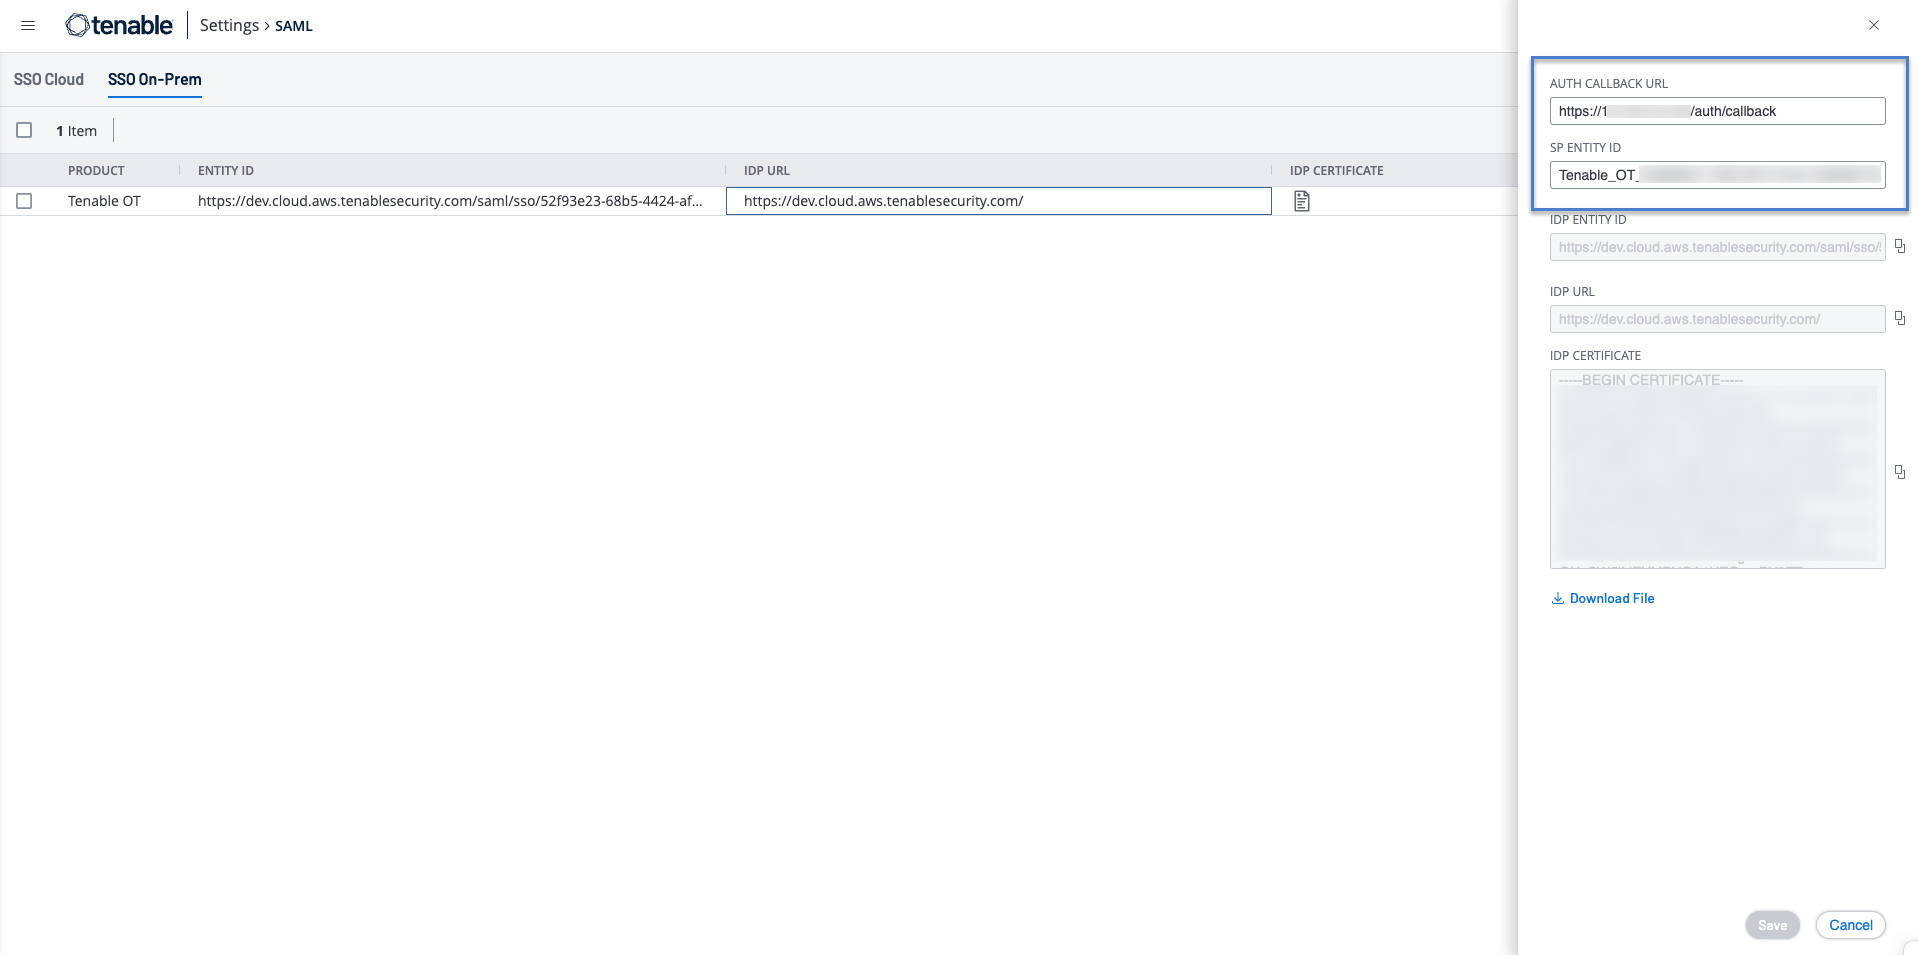This screenshot has width=1918, height=955.
Task: Switch to the SSO Cloud tab
Action: click(x=49, y=79)
